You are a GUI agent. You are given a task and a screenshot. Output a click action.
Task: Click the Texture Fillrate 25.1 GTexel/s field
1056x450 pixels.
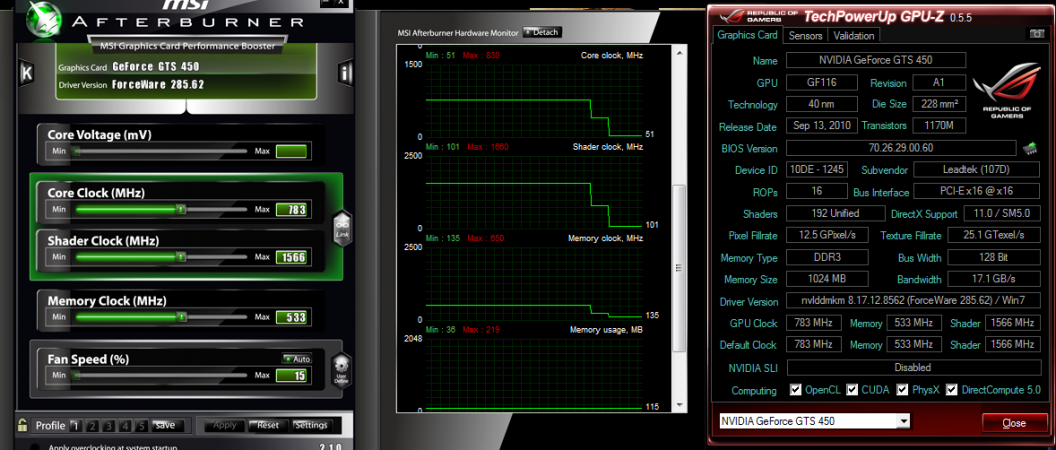tap(993, 235)
